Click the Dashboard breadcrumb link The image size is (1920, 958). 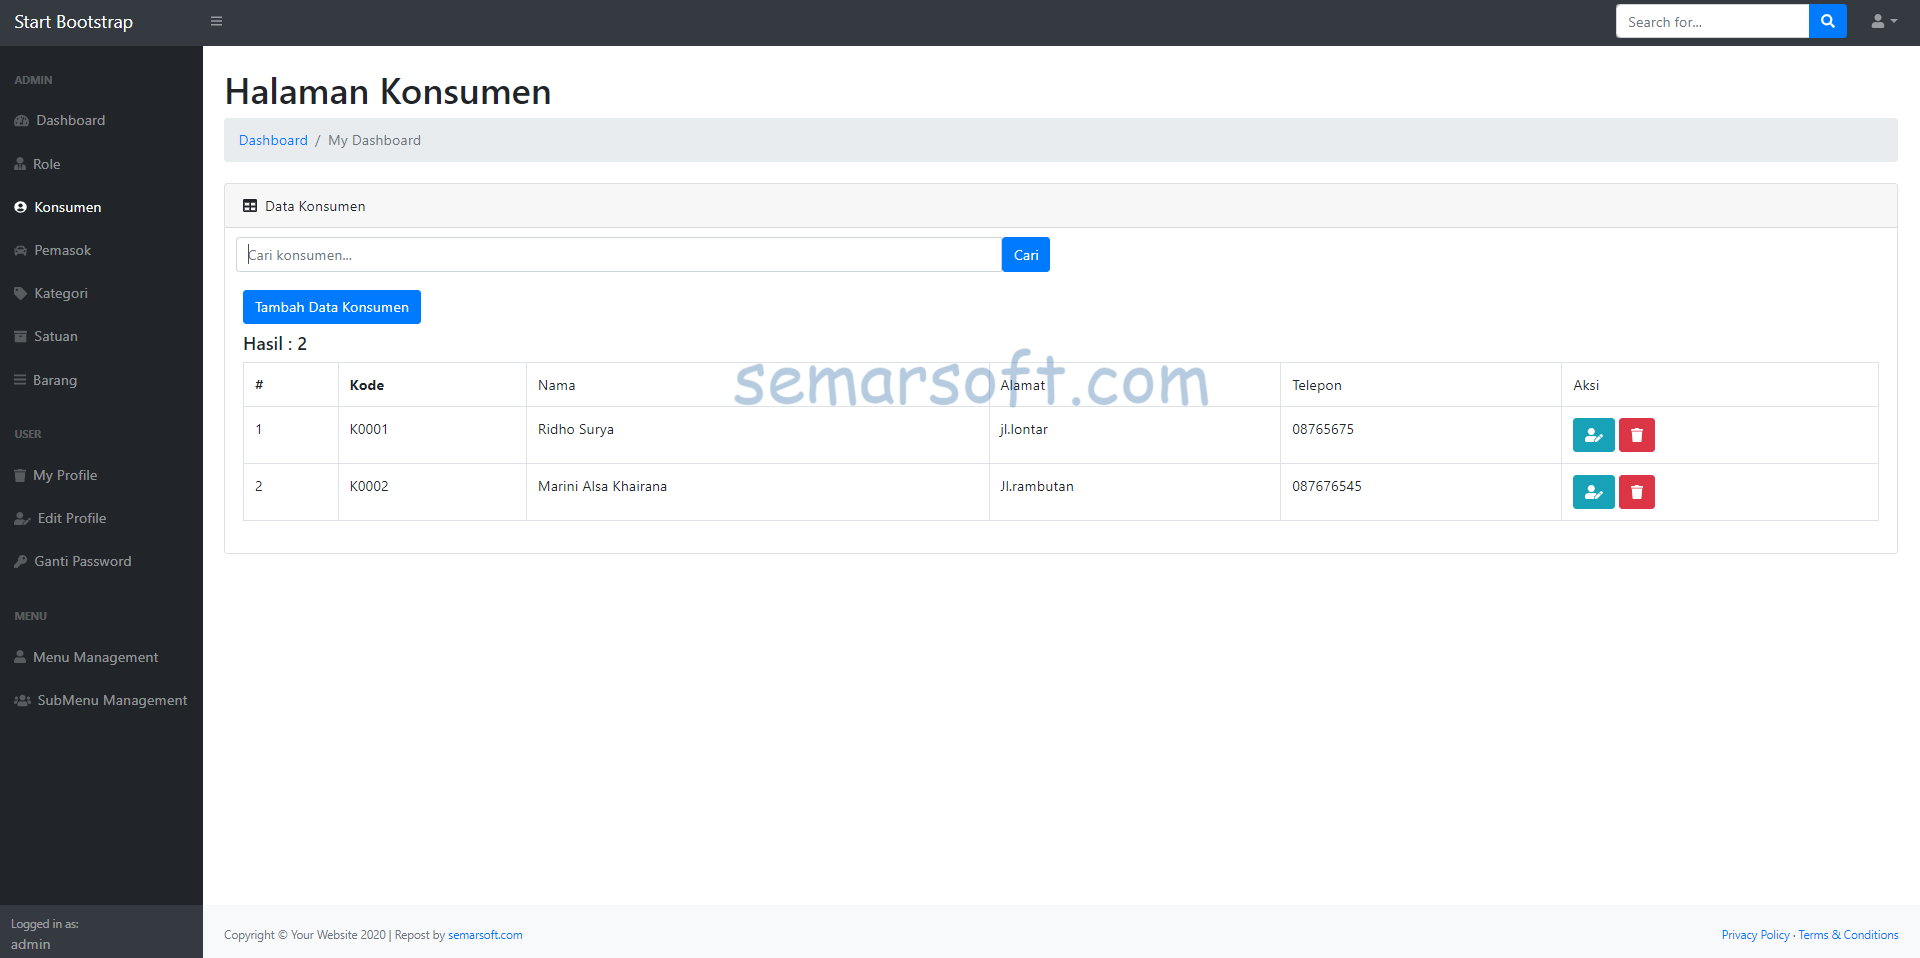pyautogui.click(x=273, y=140)
